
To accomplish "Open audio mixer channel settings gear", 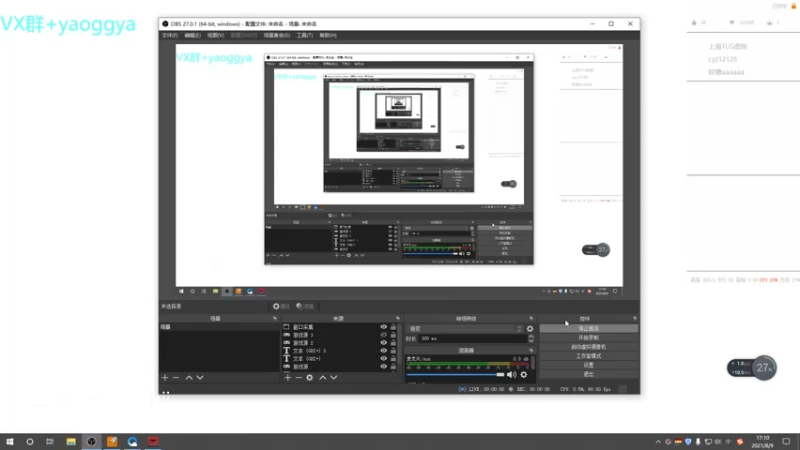I will [524, 374].
